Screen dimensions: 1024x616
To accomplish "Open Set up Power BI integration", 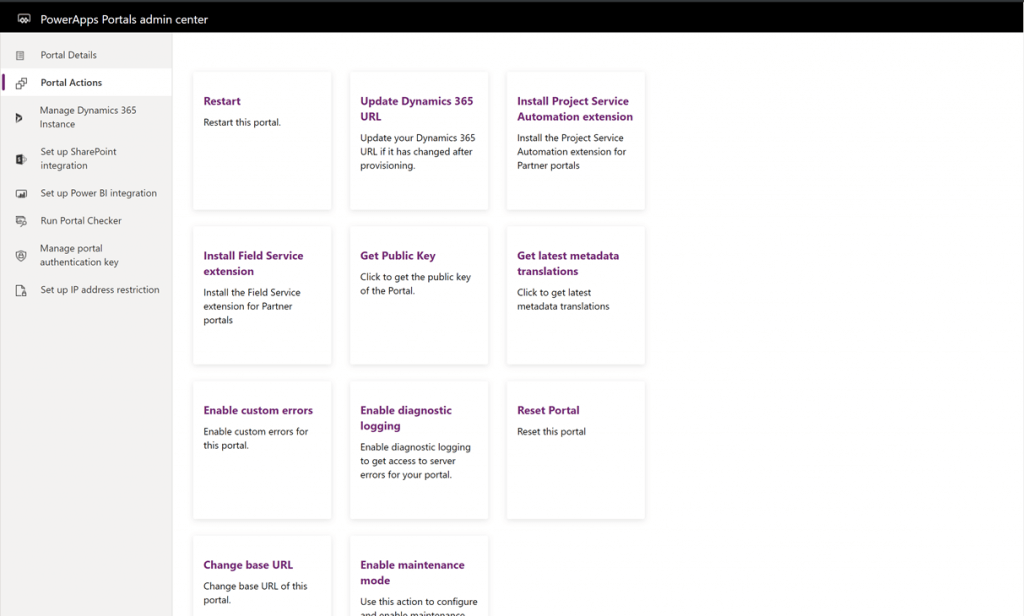I will [98, 193].
